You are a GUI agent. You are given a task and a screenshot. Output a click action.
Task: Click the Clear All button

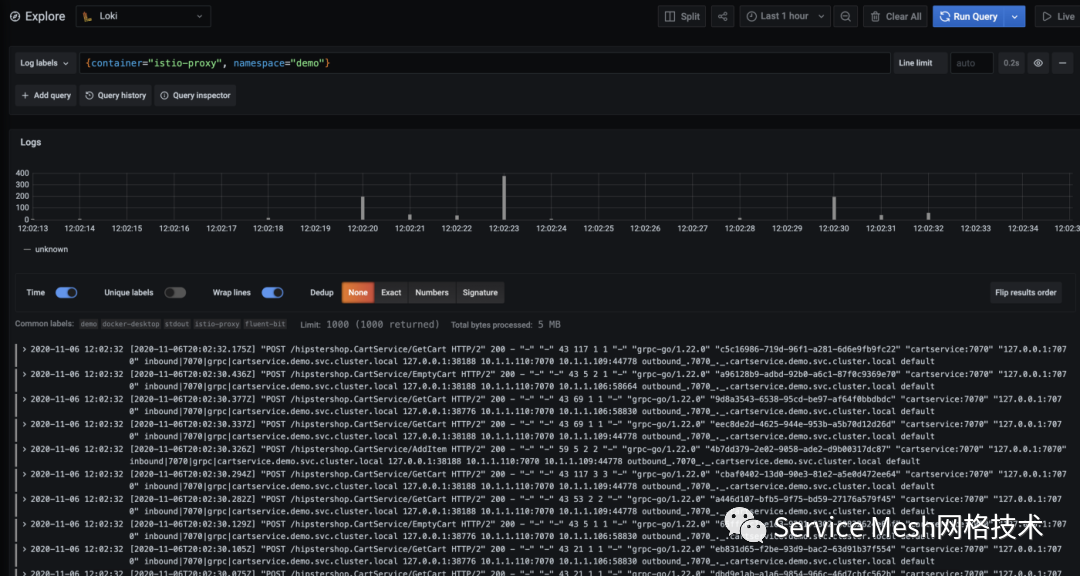coord(895,17)
